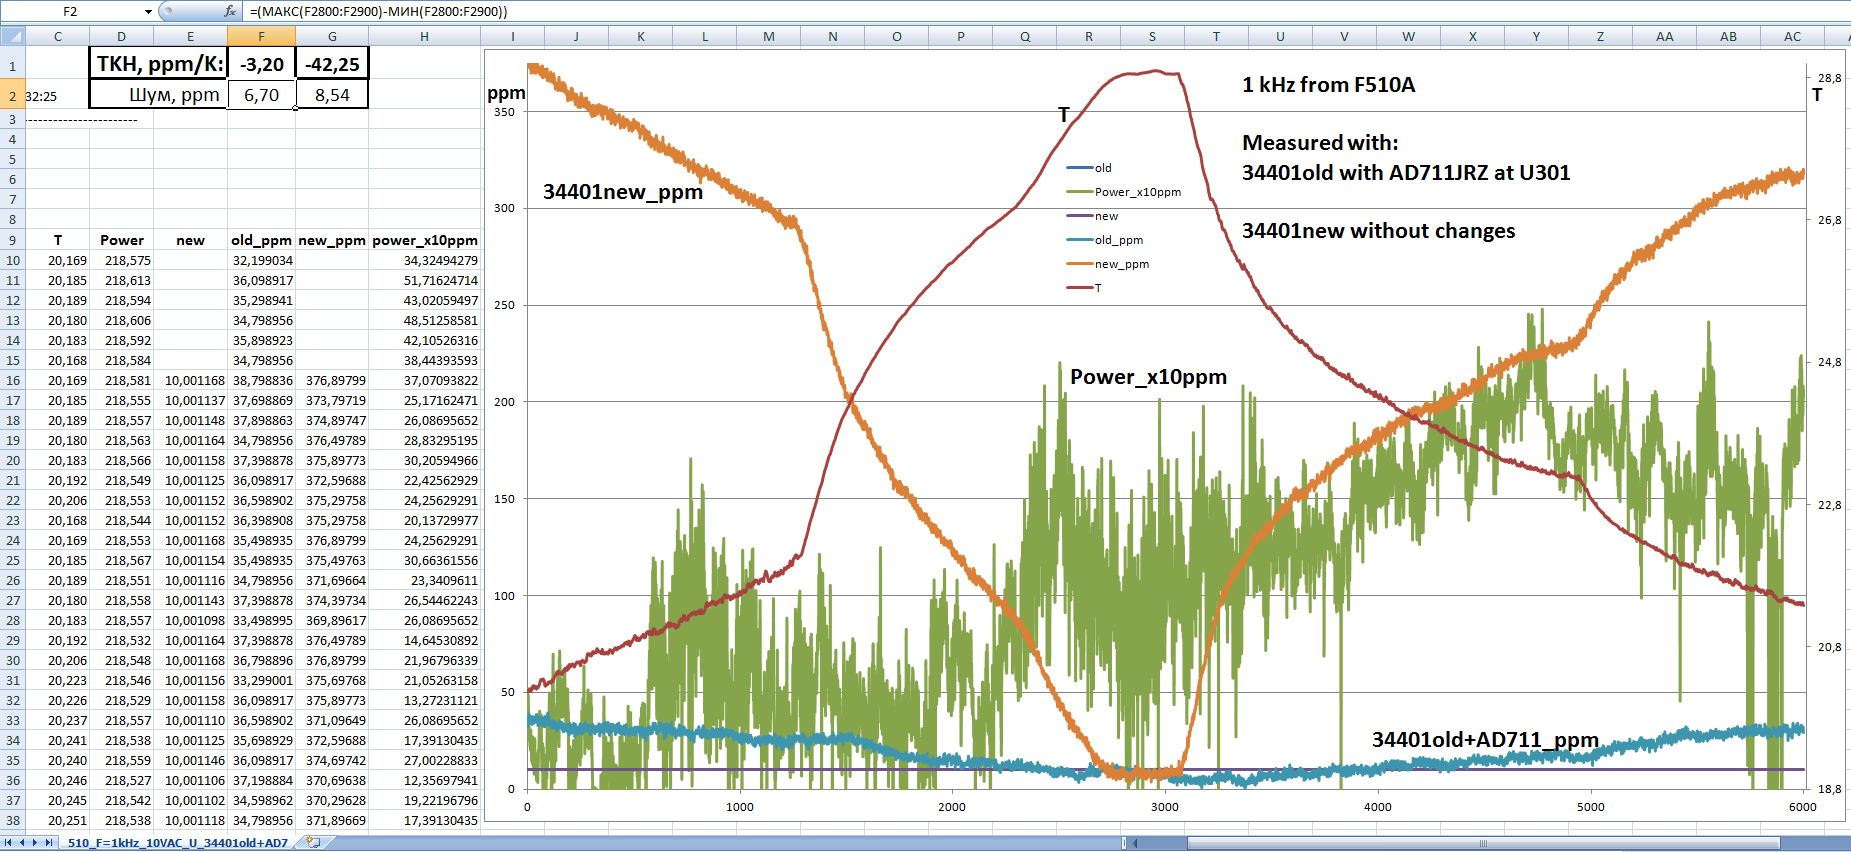Click the 'old' legend entry in chart
1851x852 pixels.
tap(1089, 168)
